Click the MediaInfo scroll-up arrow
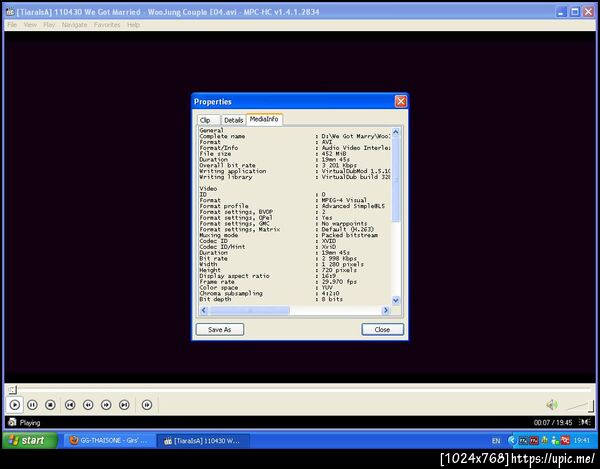 click(x=396, y=132)
